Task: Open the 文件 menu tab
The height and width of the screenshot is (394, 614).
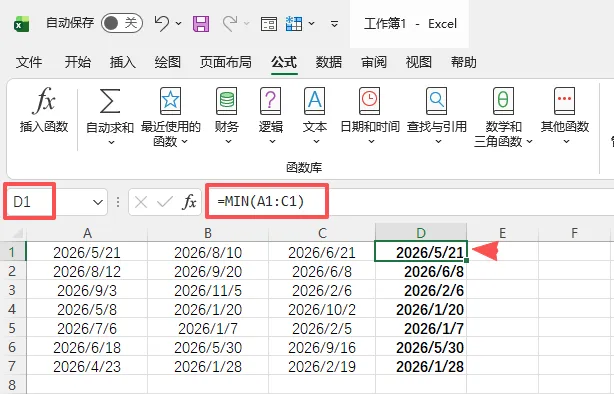Action: pyautogui.click(x=29, y=62)
